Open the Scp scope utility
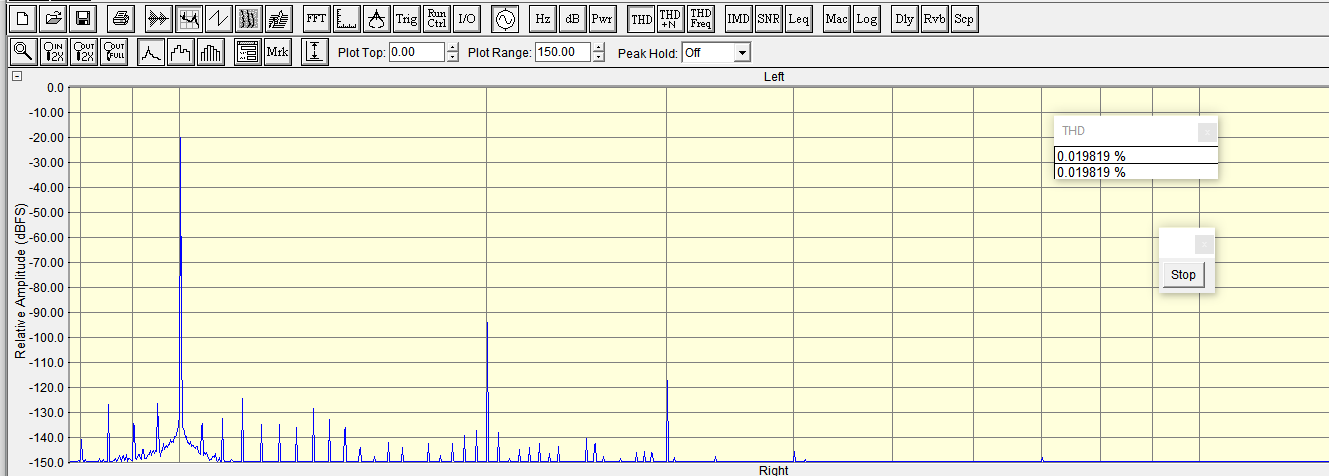Image resolution: width=1329 pixels, height=476 pixels. point(964,18)
